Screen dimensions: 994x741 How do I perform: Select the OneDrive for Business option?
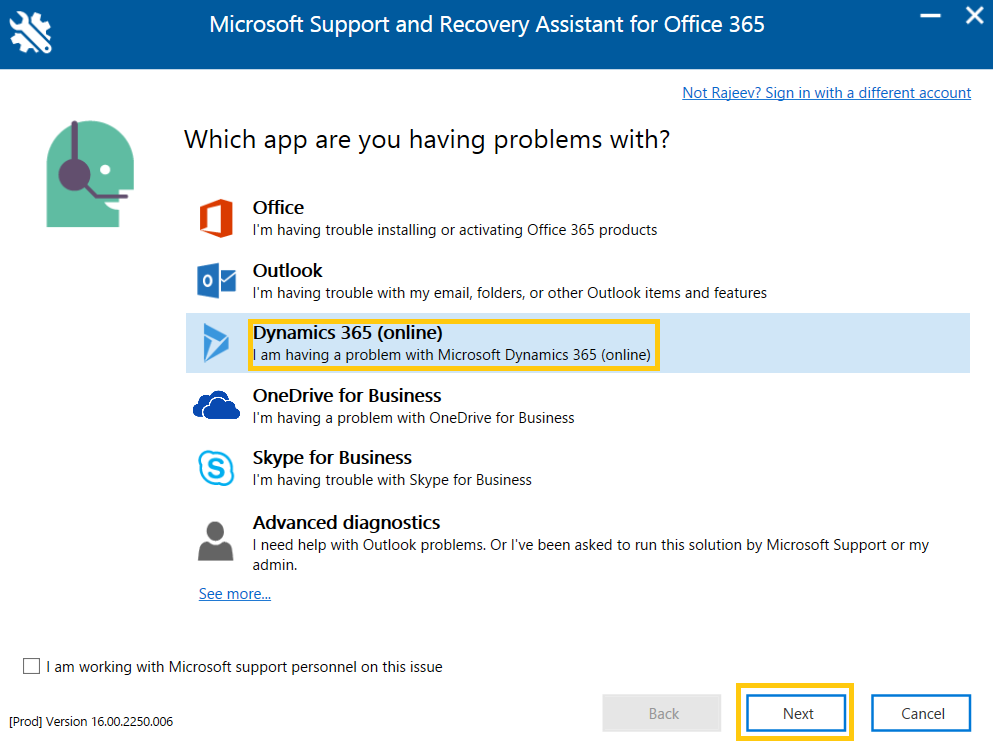(400, 405)
